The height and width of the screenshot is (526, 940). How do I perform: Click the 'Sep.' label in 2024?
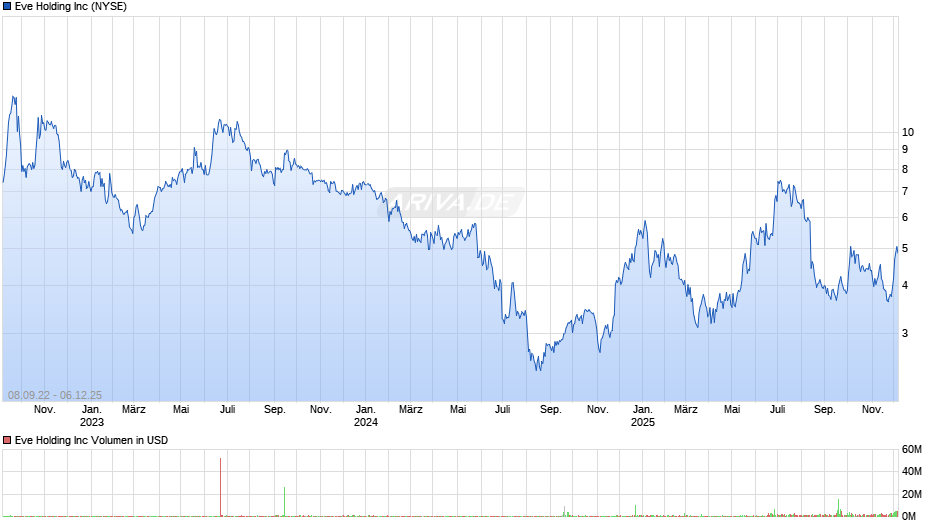point(550,410)
